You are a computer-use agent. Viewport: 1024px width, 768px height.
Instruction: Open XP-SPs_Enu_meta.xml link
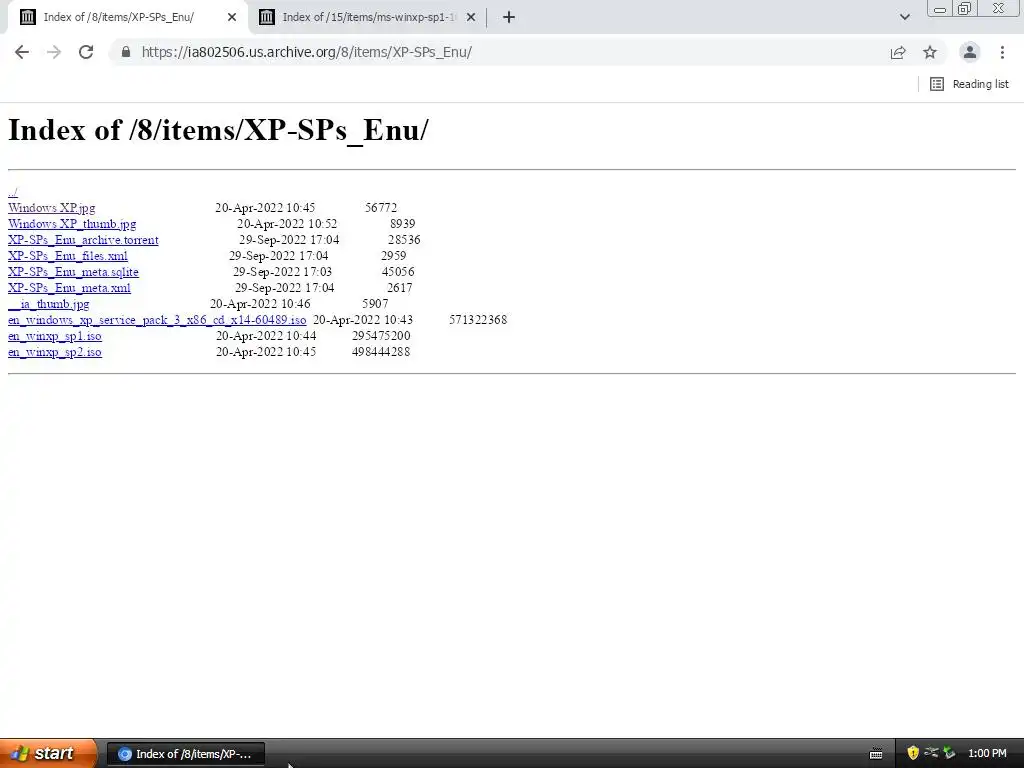[x=69, y=288]
